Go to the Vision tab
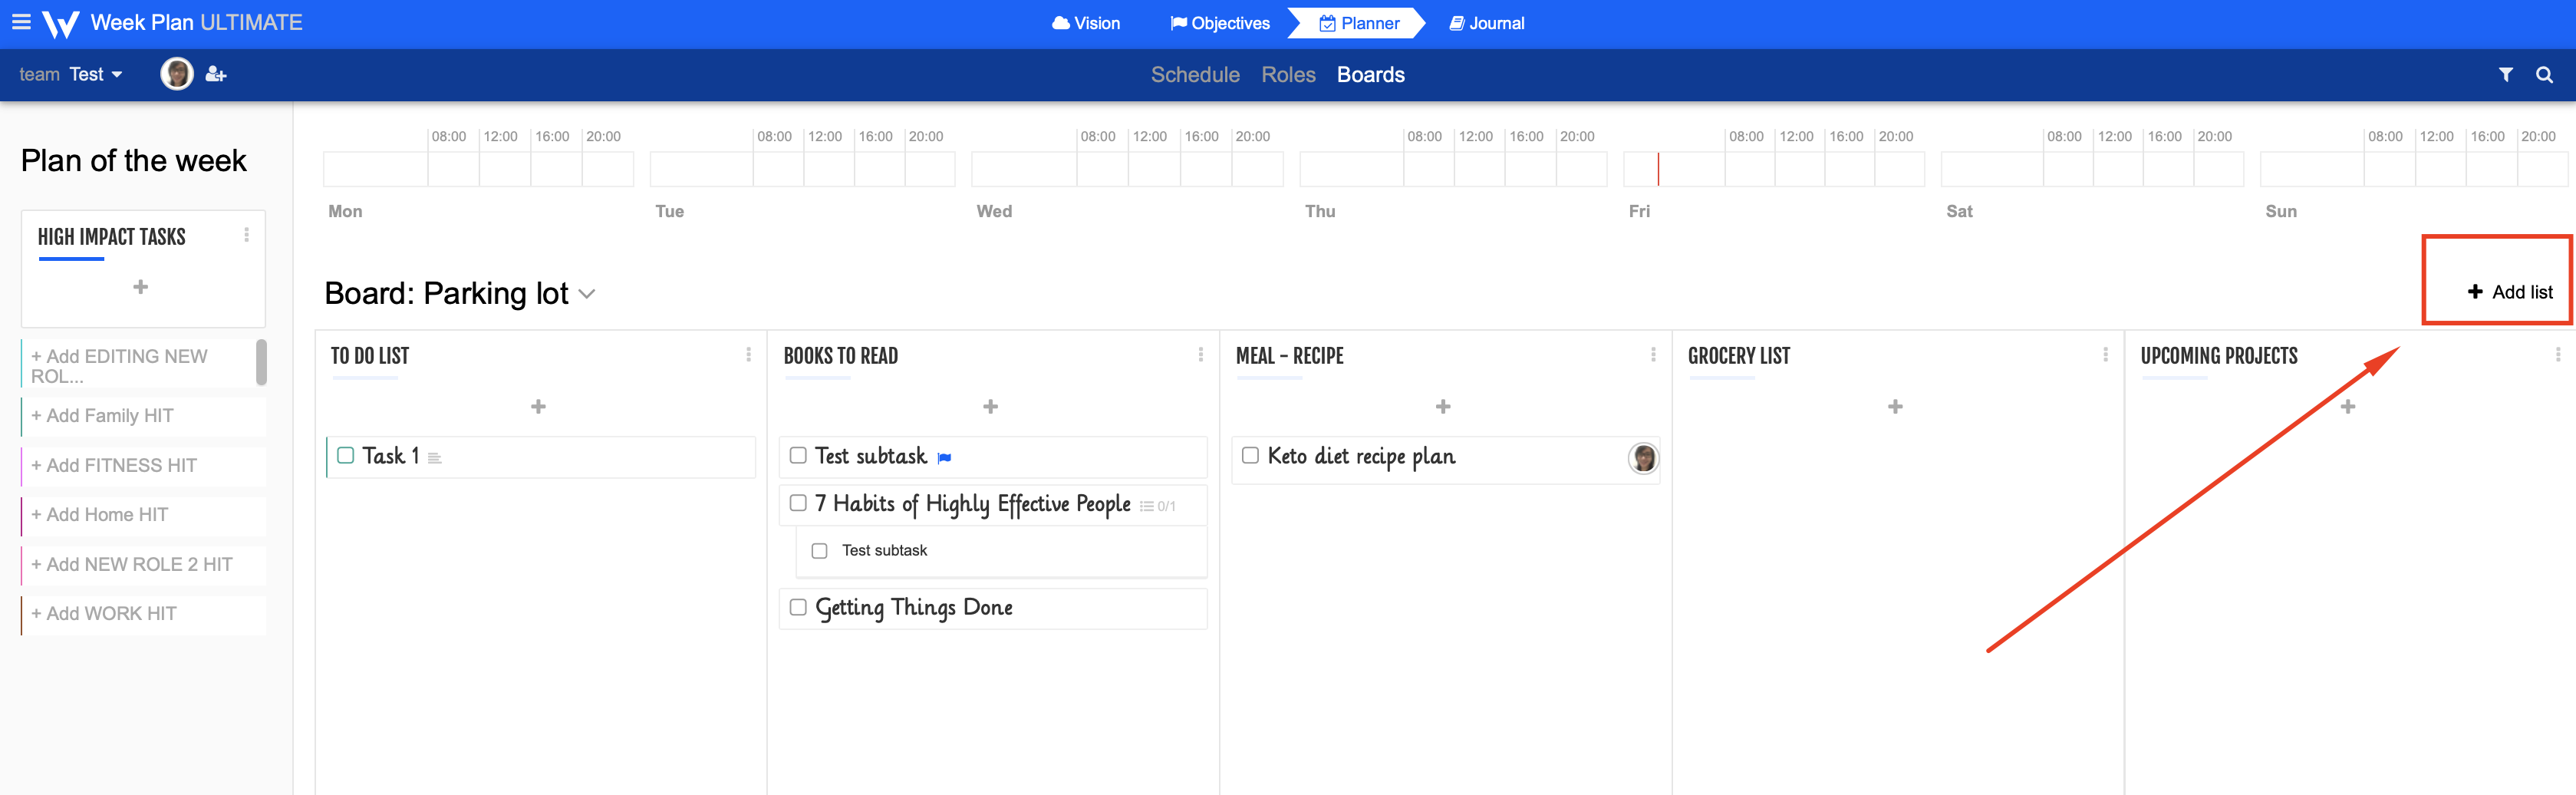Screen dimensions: 2576x795 tap(1086, 23)
